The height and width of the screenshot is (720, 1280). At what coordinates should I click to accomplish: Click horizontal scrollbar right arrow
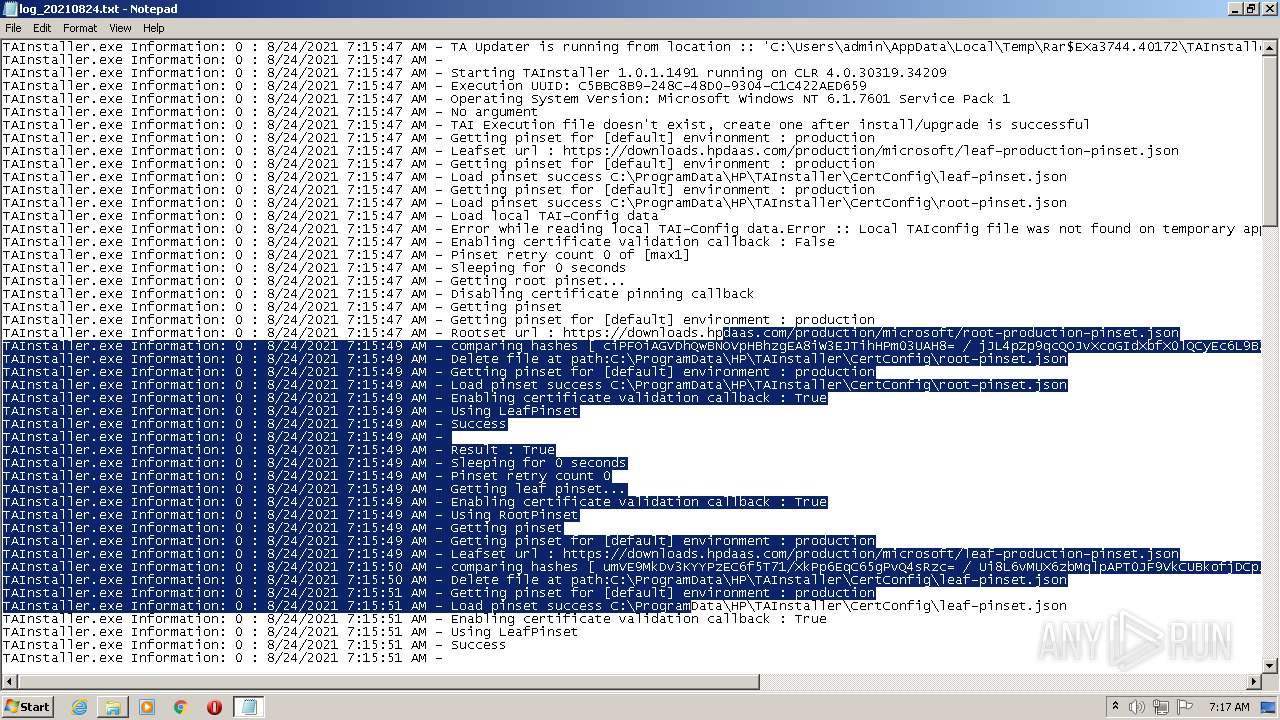pos(1255,682)
